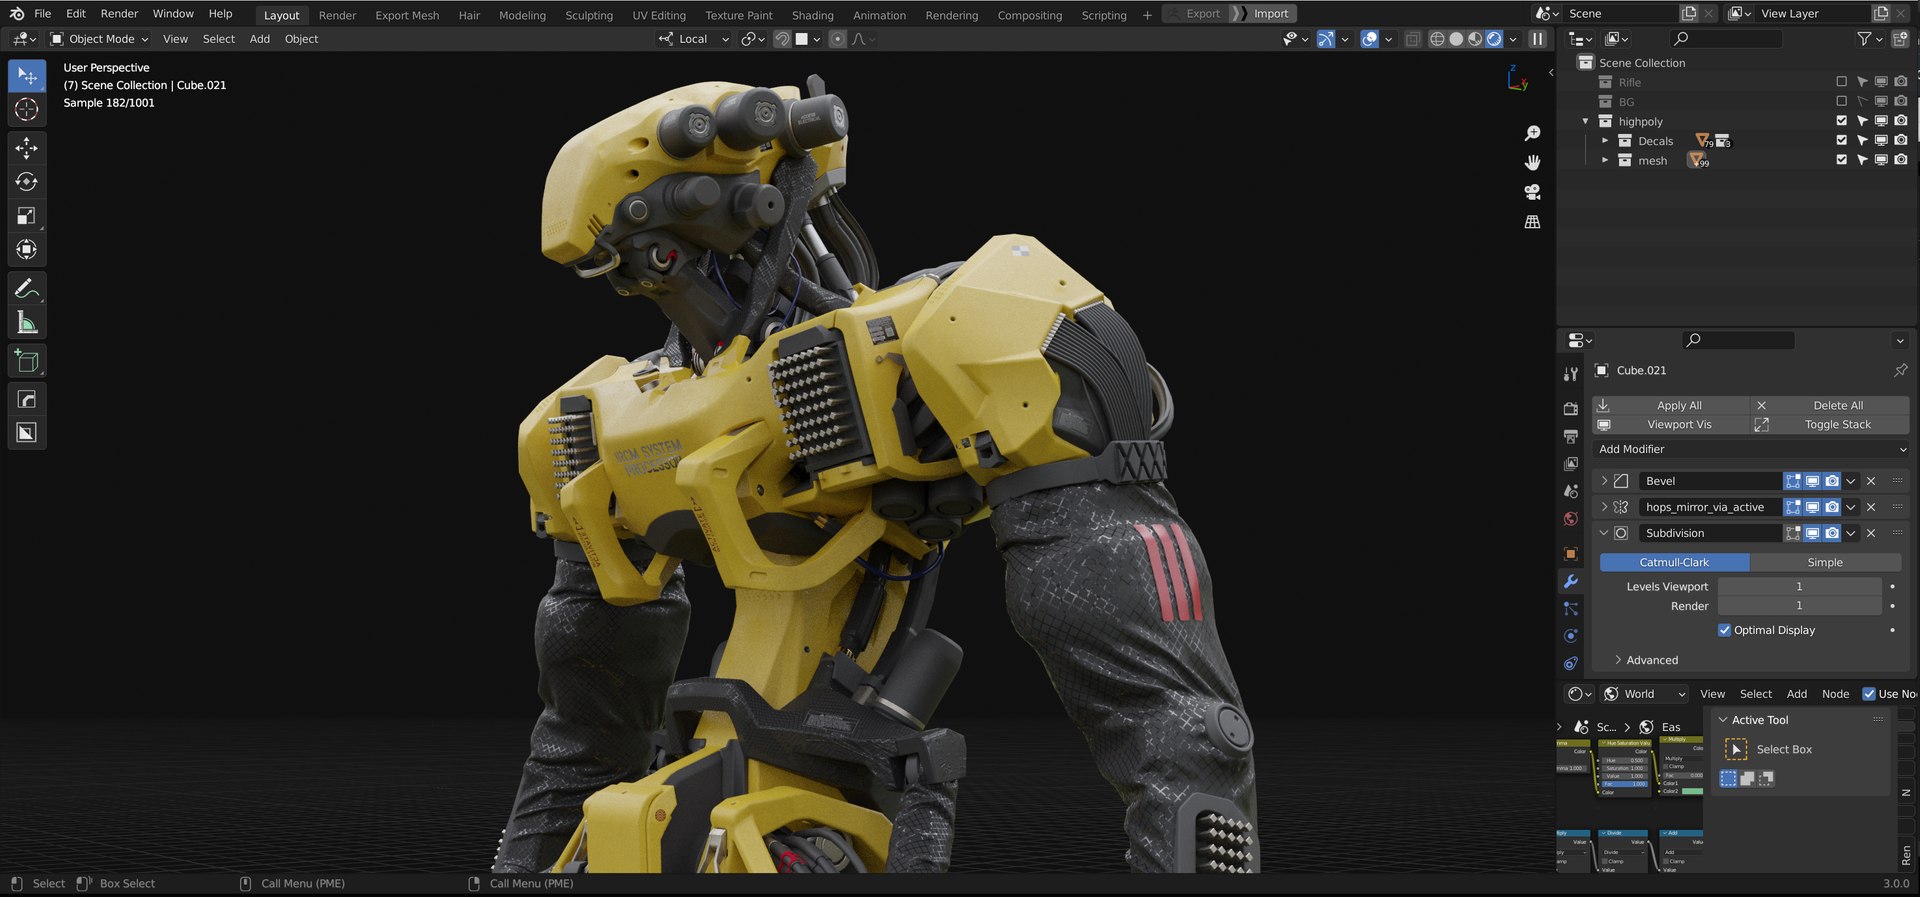Click the Scene name field

(x=1621, y=13)
